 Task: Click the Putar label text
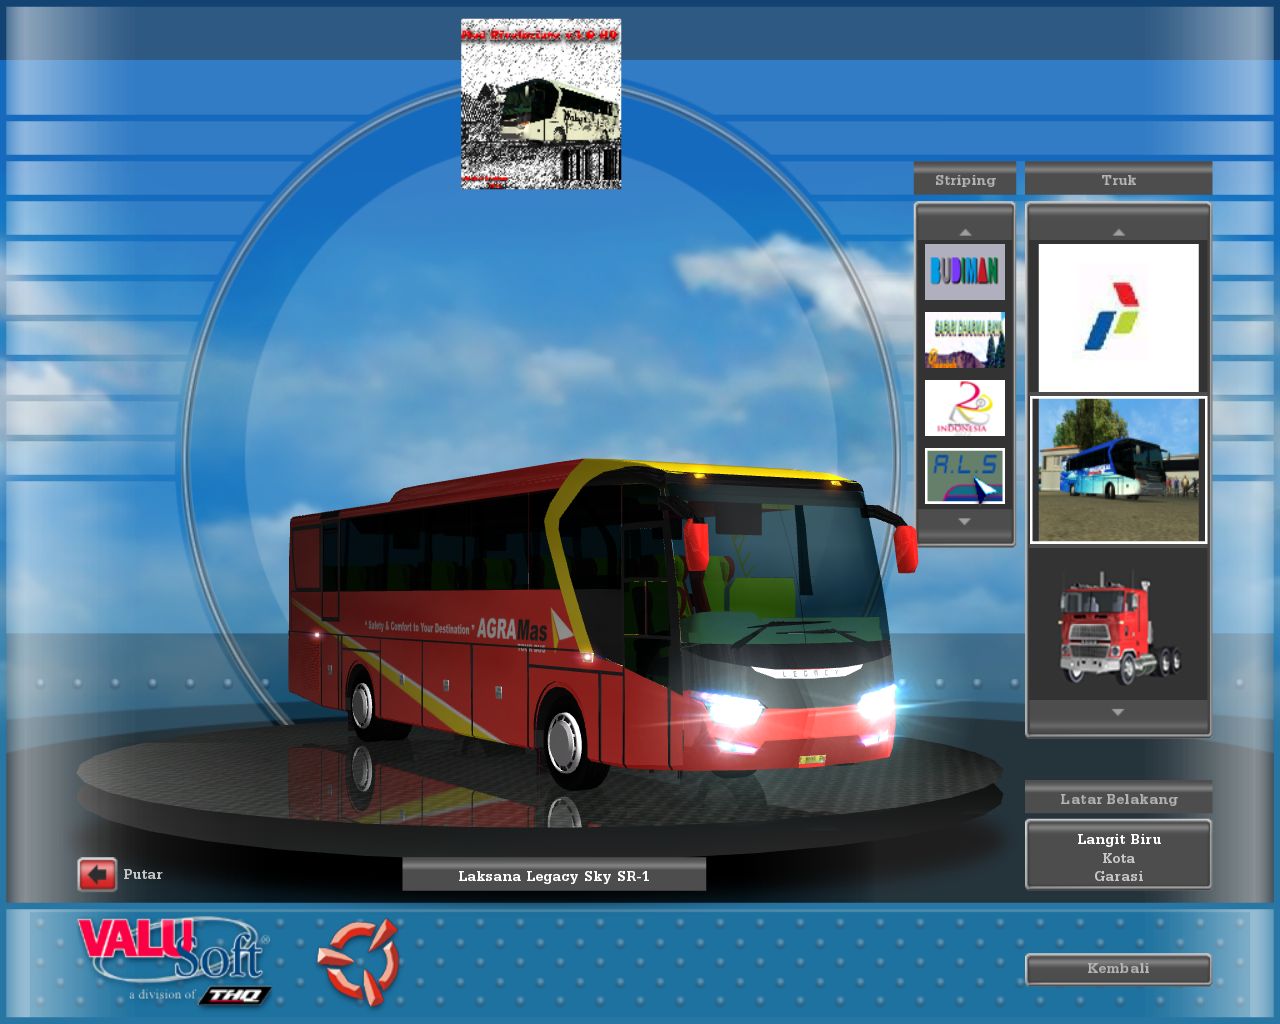[x=143, y=874]
